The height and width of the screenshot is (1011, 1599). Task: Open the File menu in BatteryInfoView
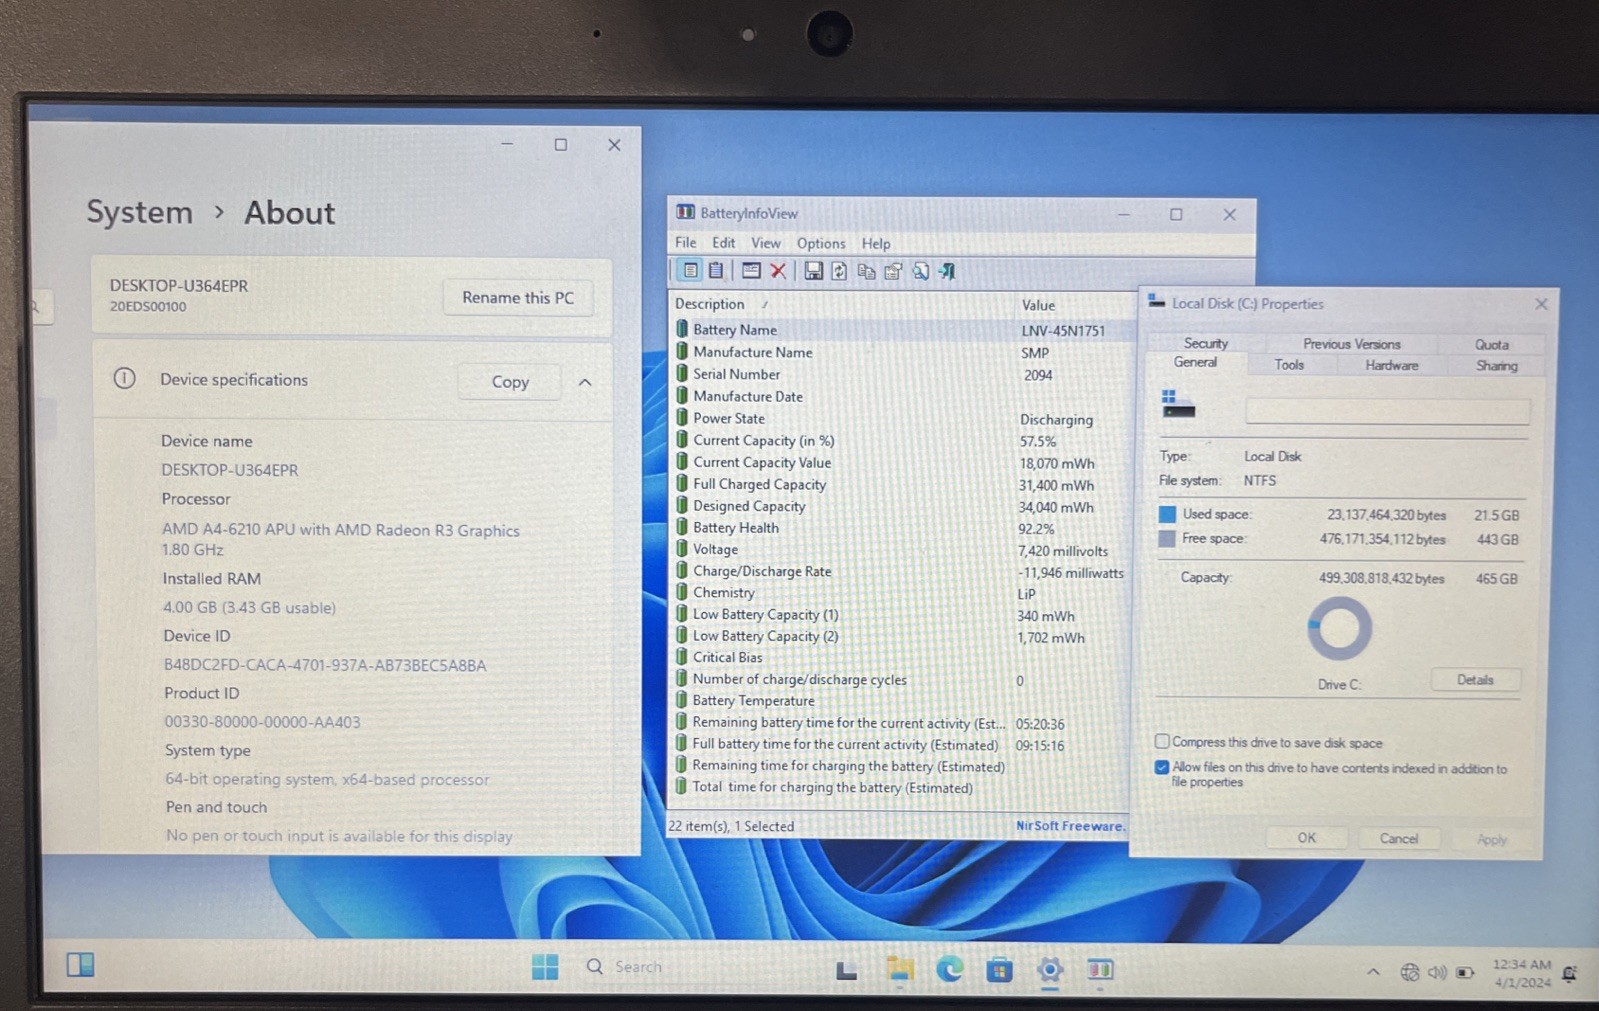pyautogui.click(x=686, y=242)
